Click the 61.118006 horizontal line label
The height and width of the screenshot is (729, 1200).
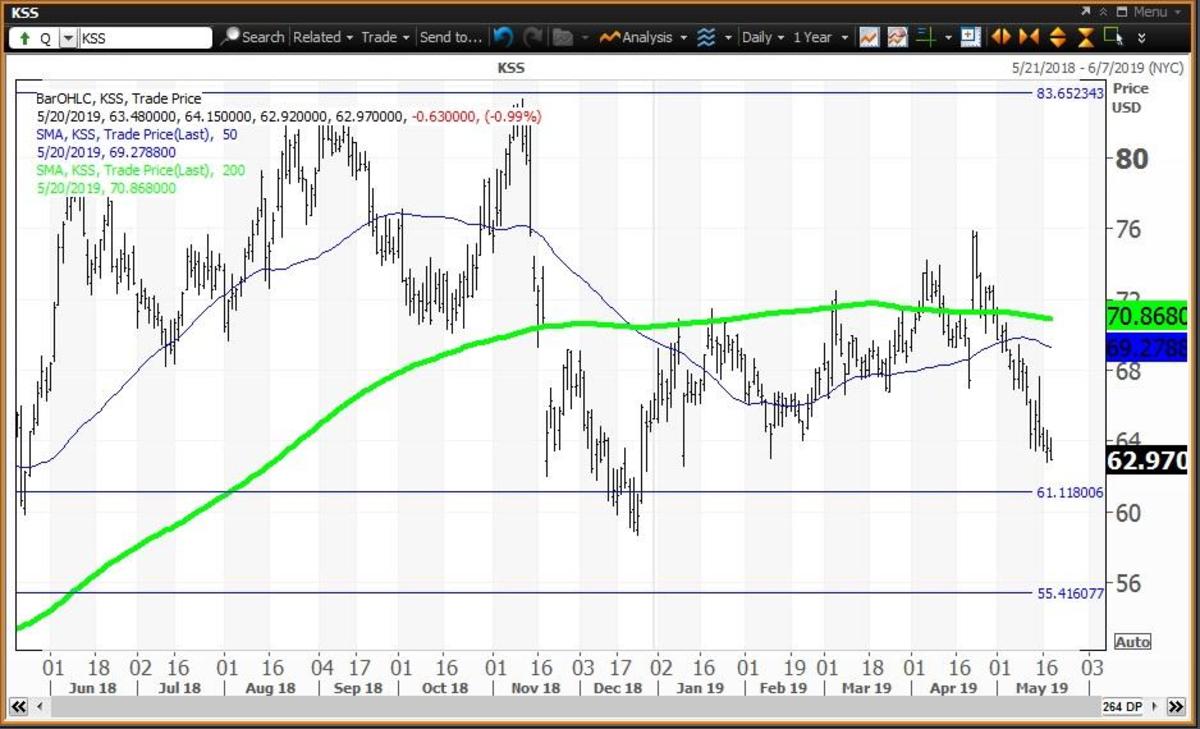[1070, 492]
